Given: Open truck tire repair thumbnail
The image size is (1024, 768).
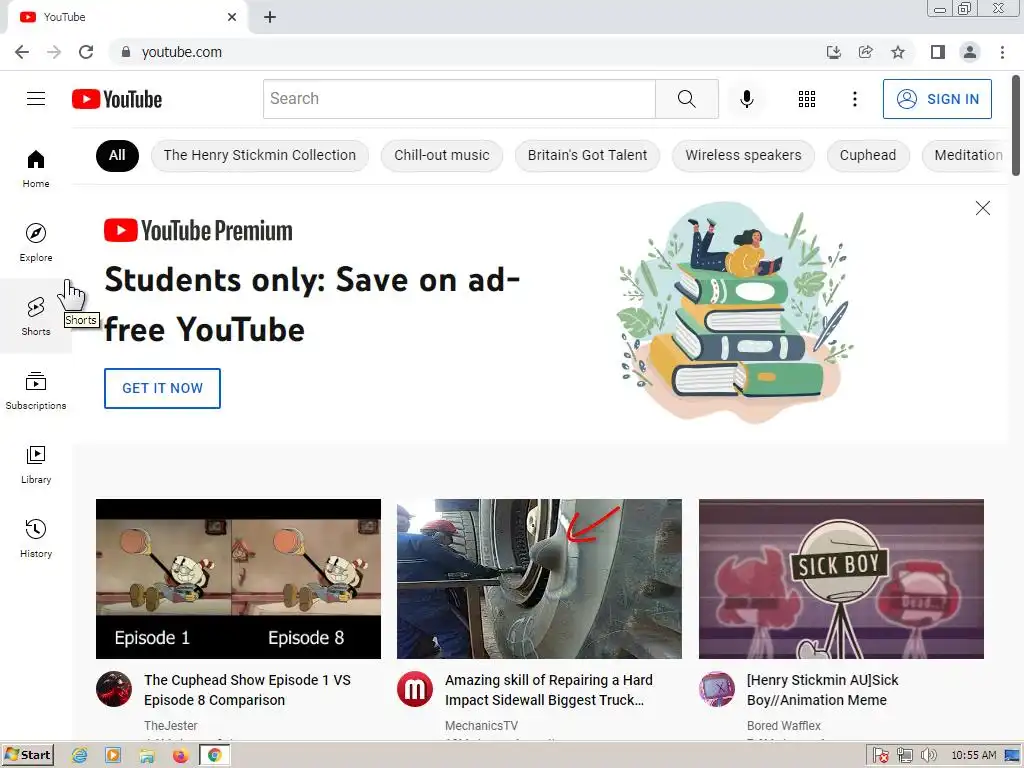Looking at the screenshot, I should click(x=539, y=579).
